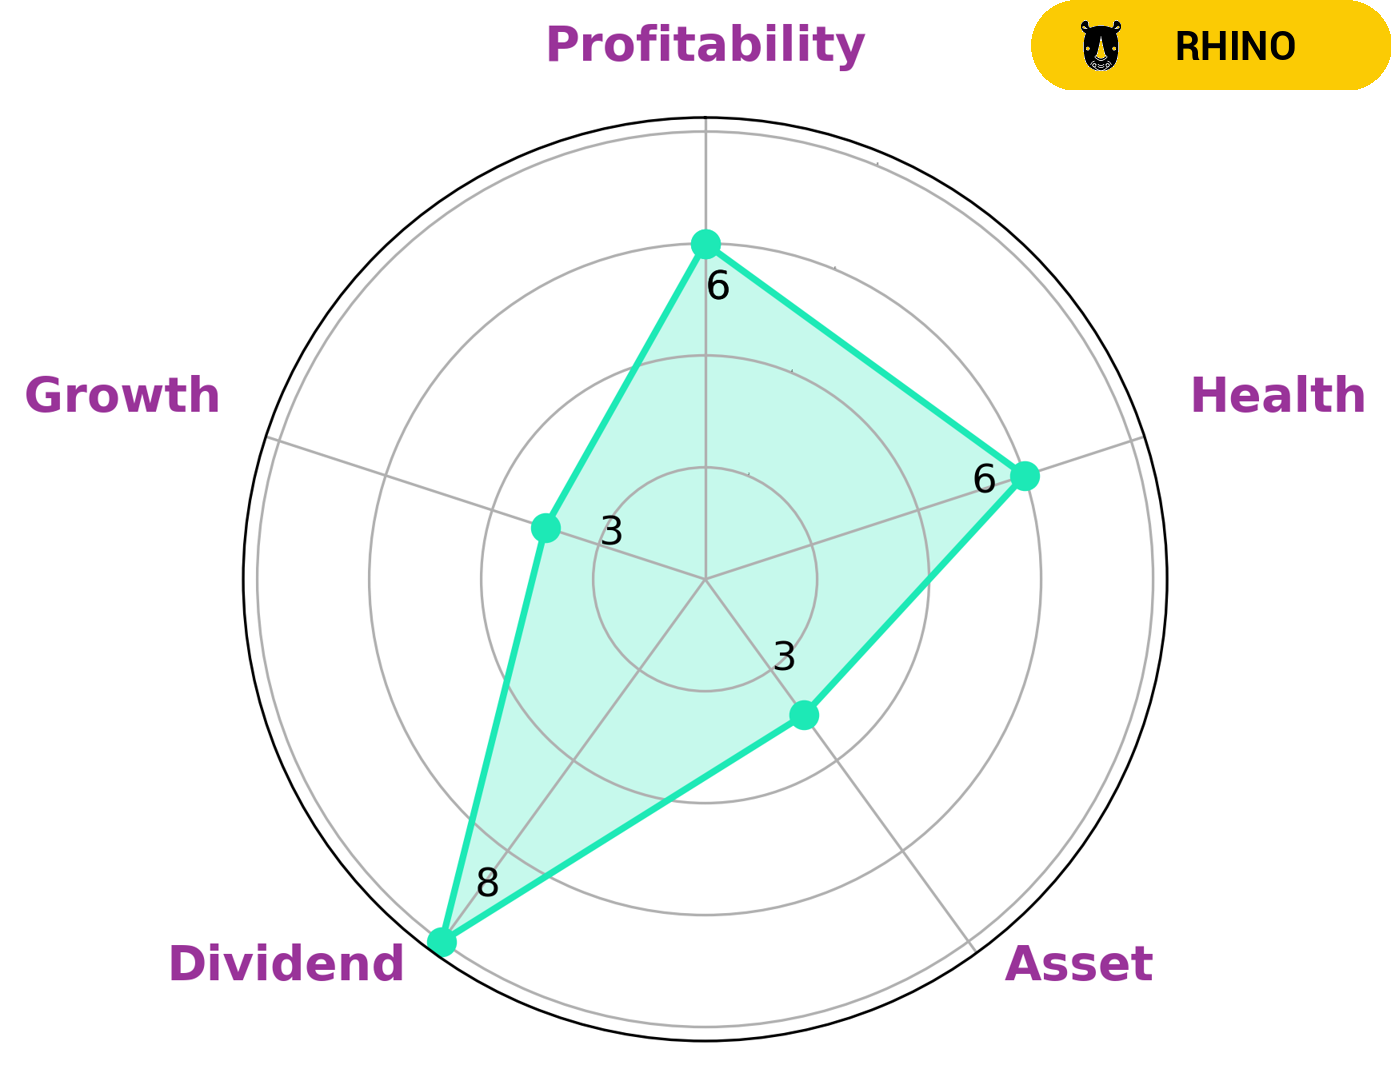Select the Asset data point marker

pos(804,715)
